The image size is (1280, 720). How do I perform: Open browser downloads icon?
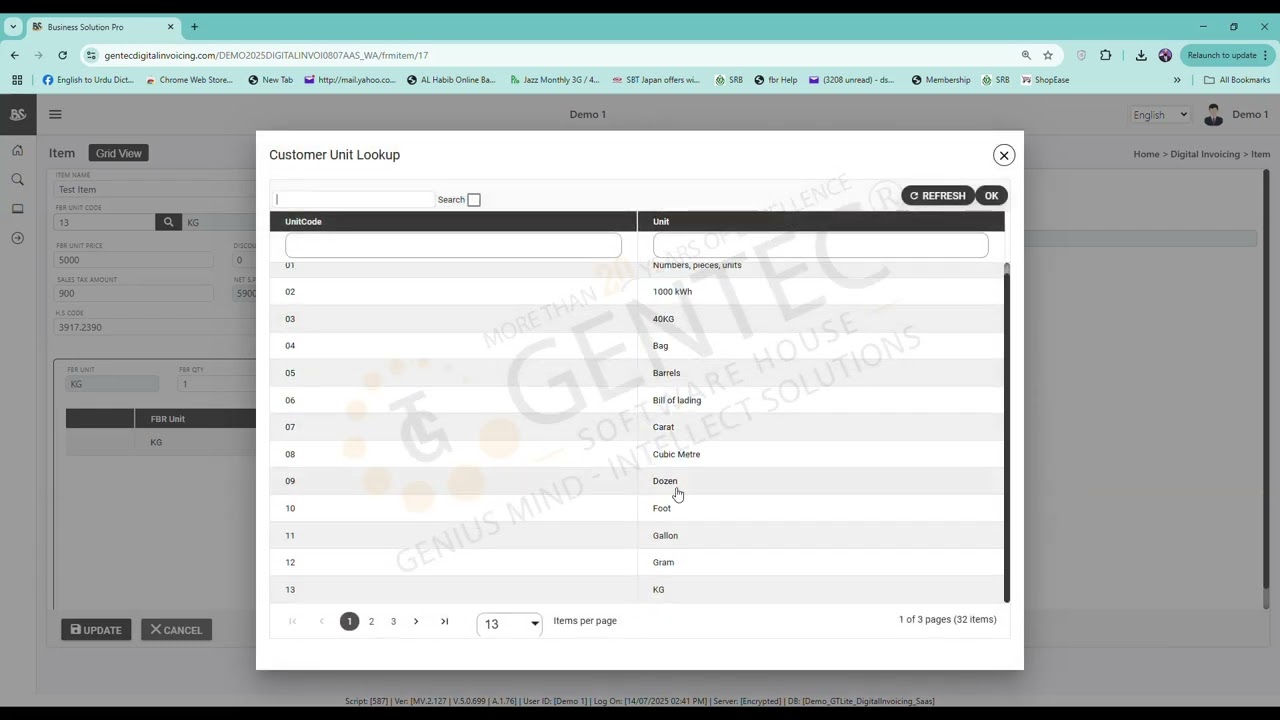click(x=1141, y=55)
